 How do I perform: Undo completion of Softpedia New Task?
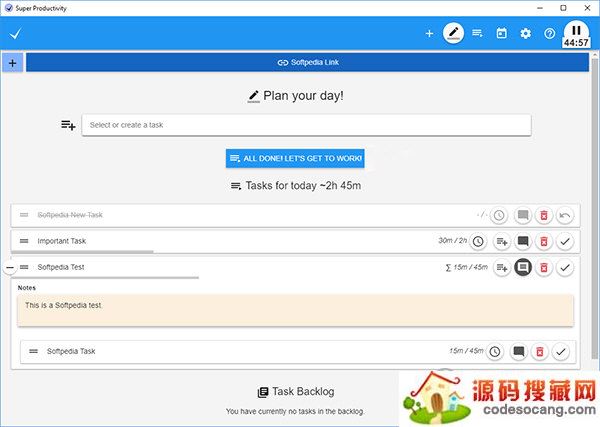point(565,215)
